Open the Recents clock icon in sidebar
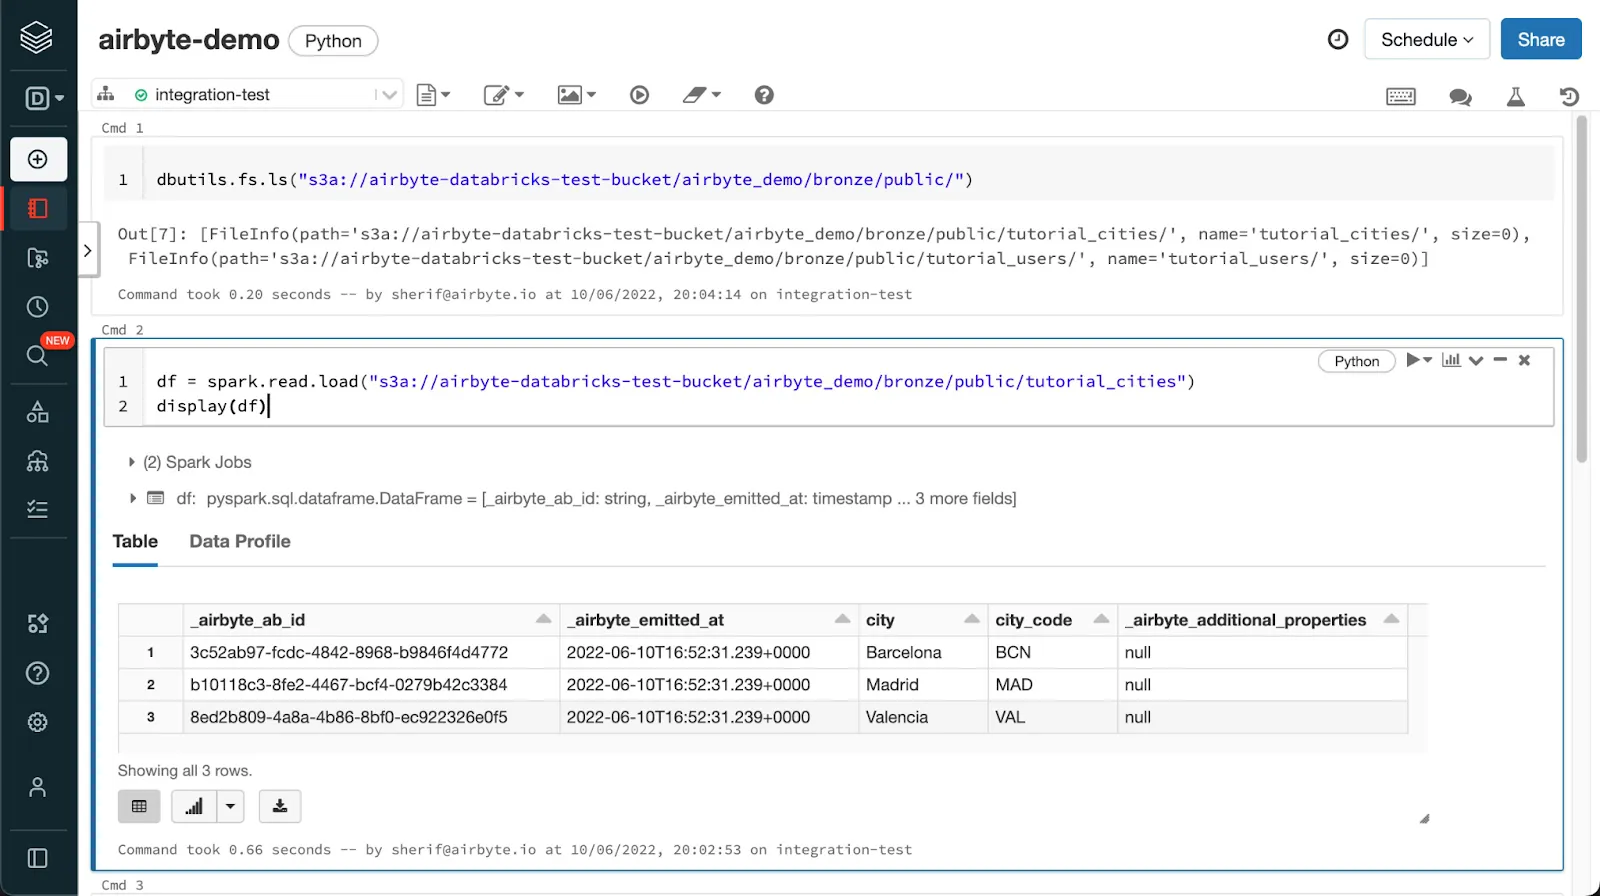1600x896 pixels. (38, 307)
